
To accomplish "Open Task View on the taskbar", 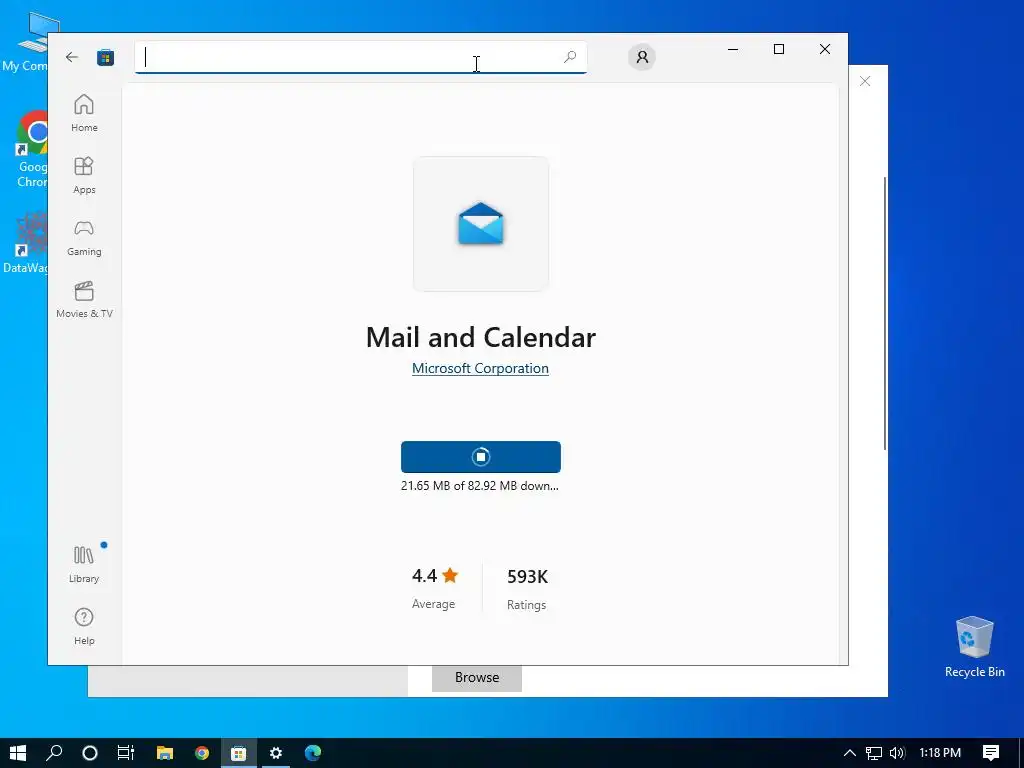I will (126, 753).
